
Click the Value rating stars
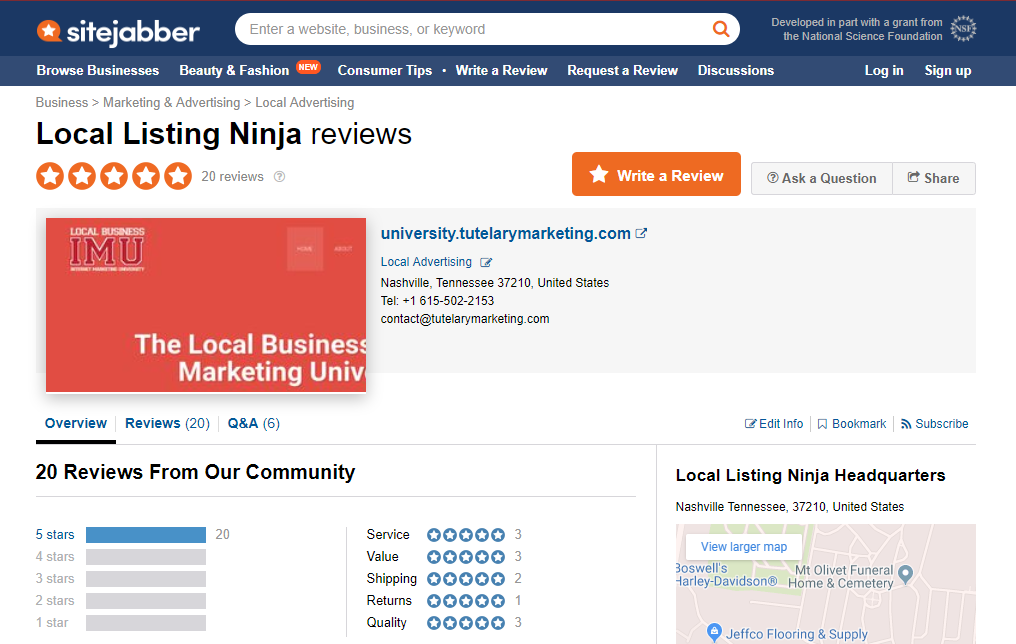tap(466, 557)
